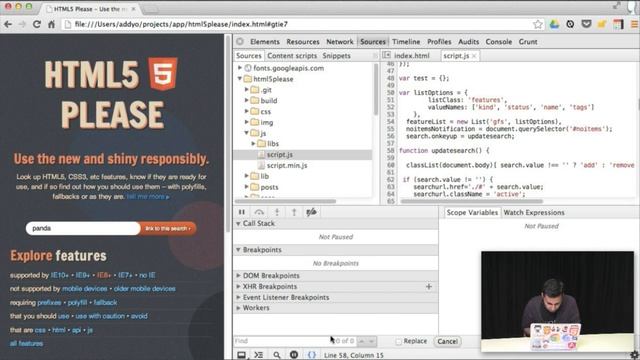The height and width of the screenshot is (360, 640).
Task: Expand the posts folder
Action: (247, 187)
